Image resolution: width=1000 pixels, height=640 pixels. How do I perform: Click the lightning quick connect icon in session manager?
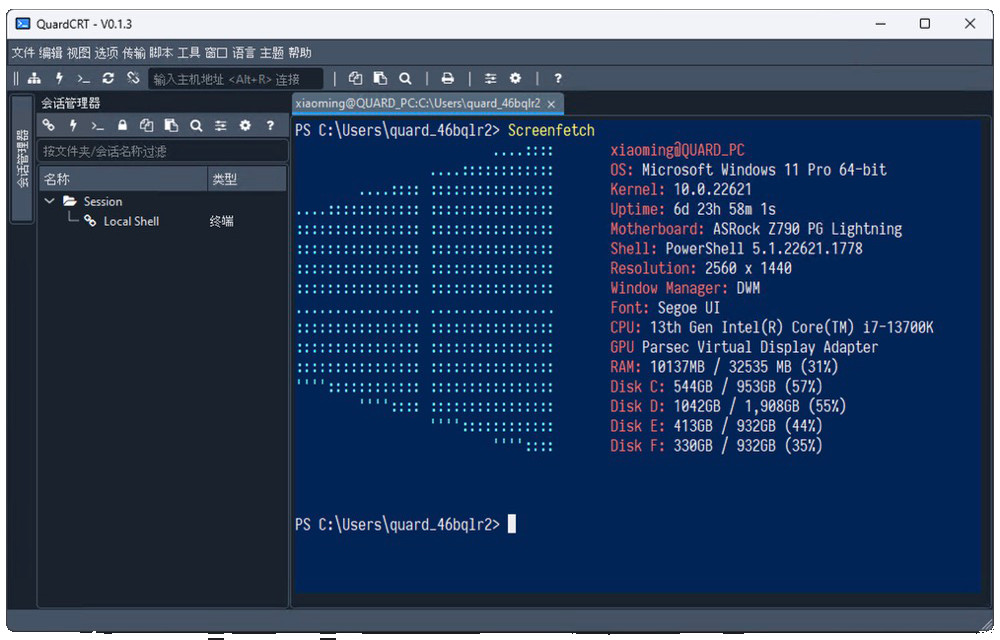[x=73, y=126]
